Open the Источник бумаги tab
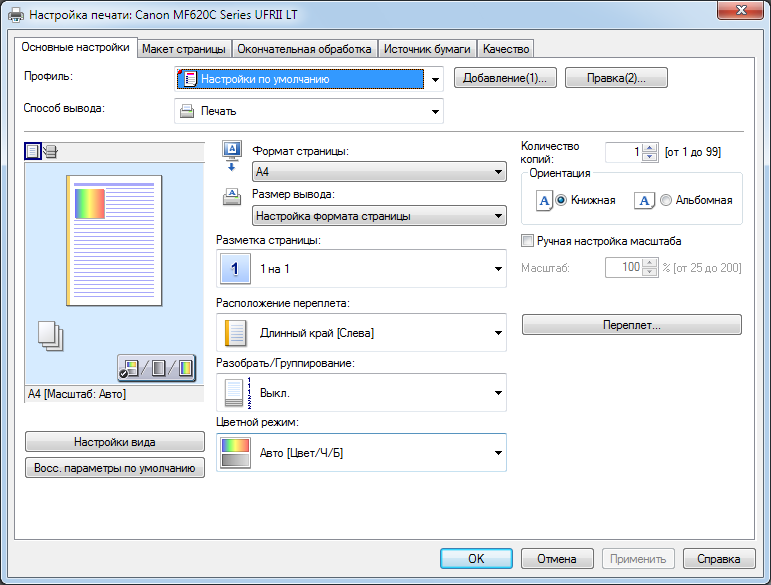Viewport: 771px width, 585px height. click(x=427, y=49)
